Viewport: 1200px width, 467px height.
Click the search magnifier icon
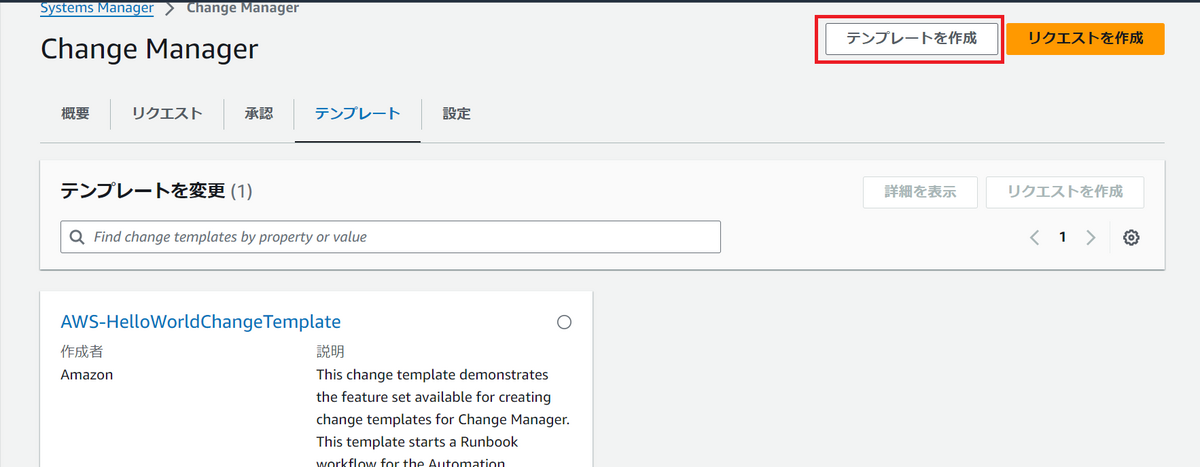click(77, 237)
